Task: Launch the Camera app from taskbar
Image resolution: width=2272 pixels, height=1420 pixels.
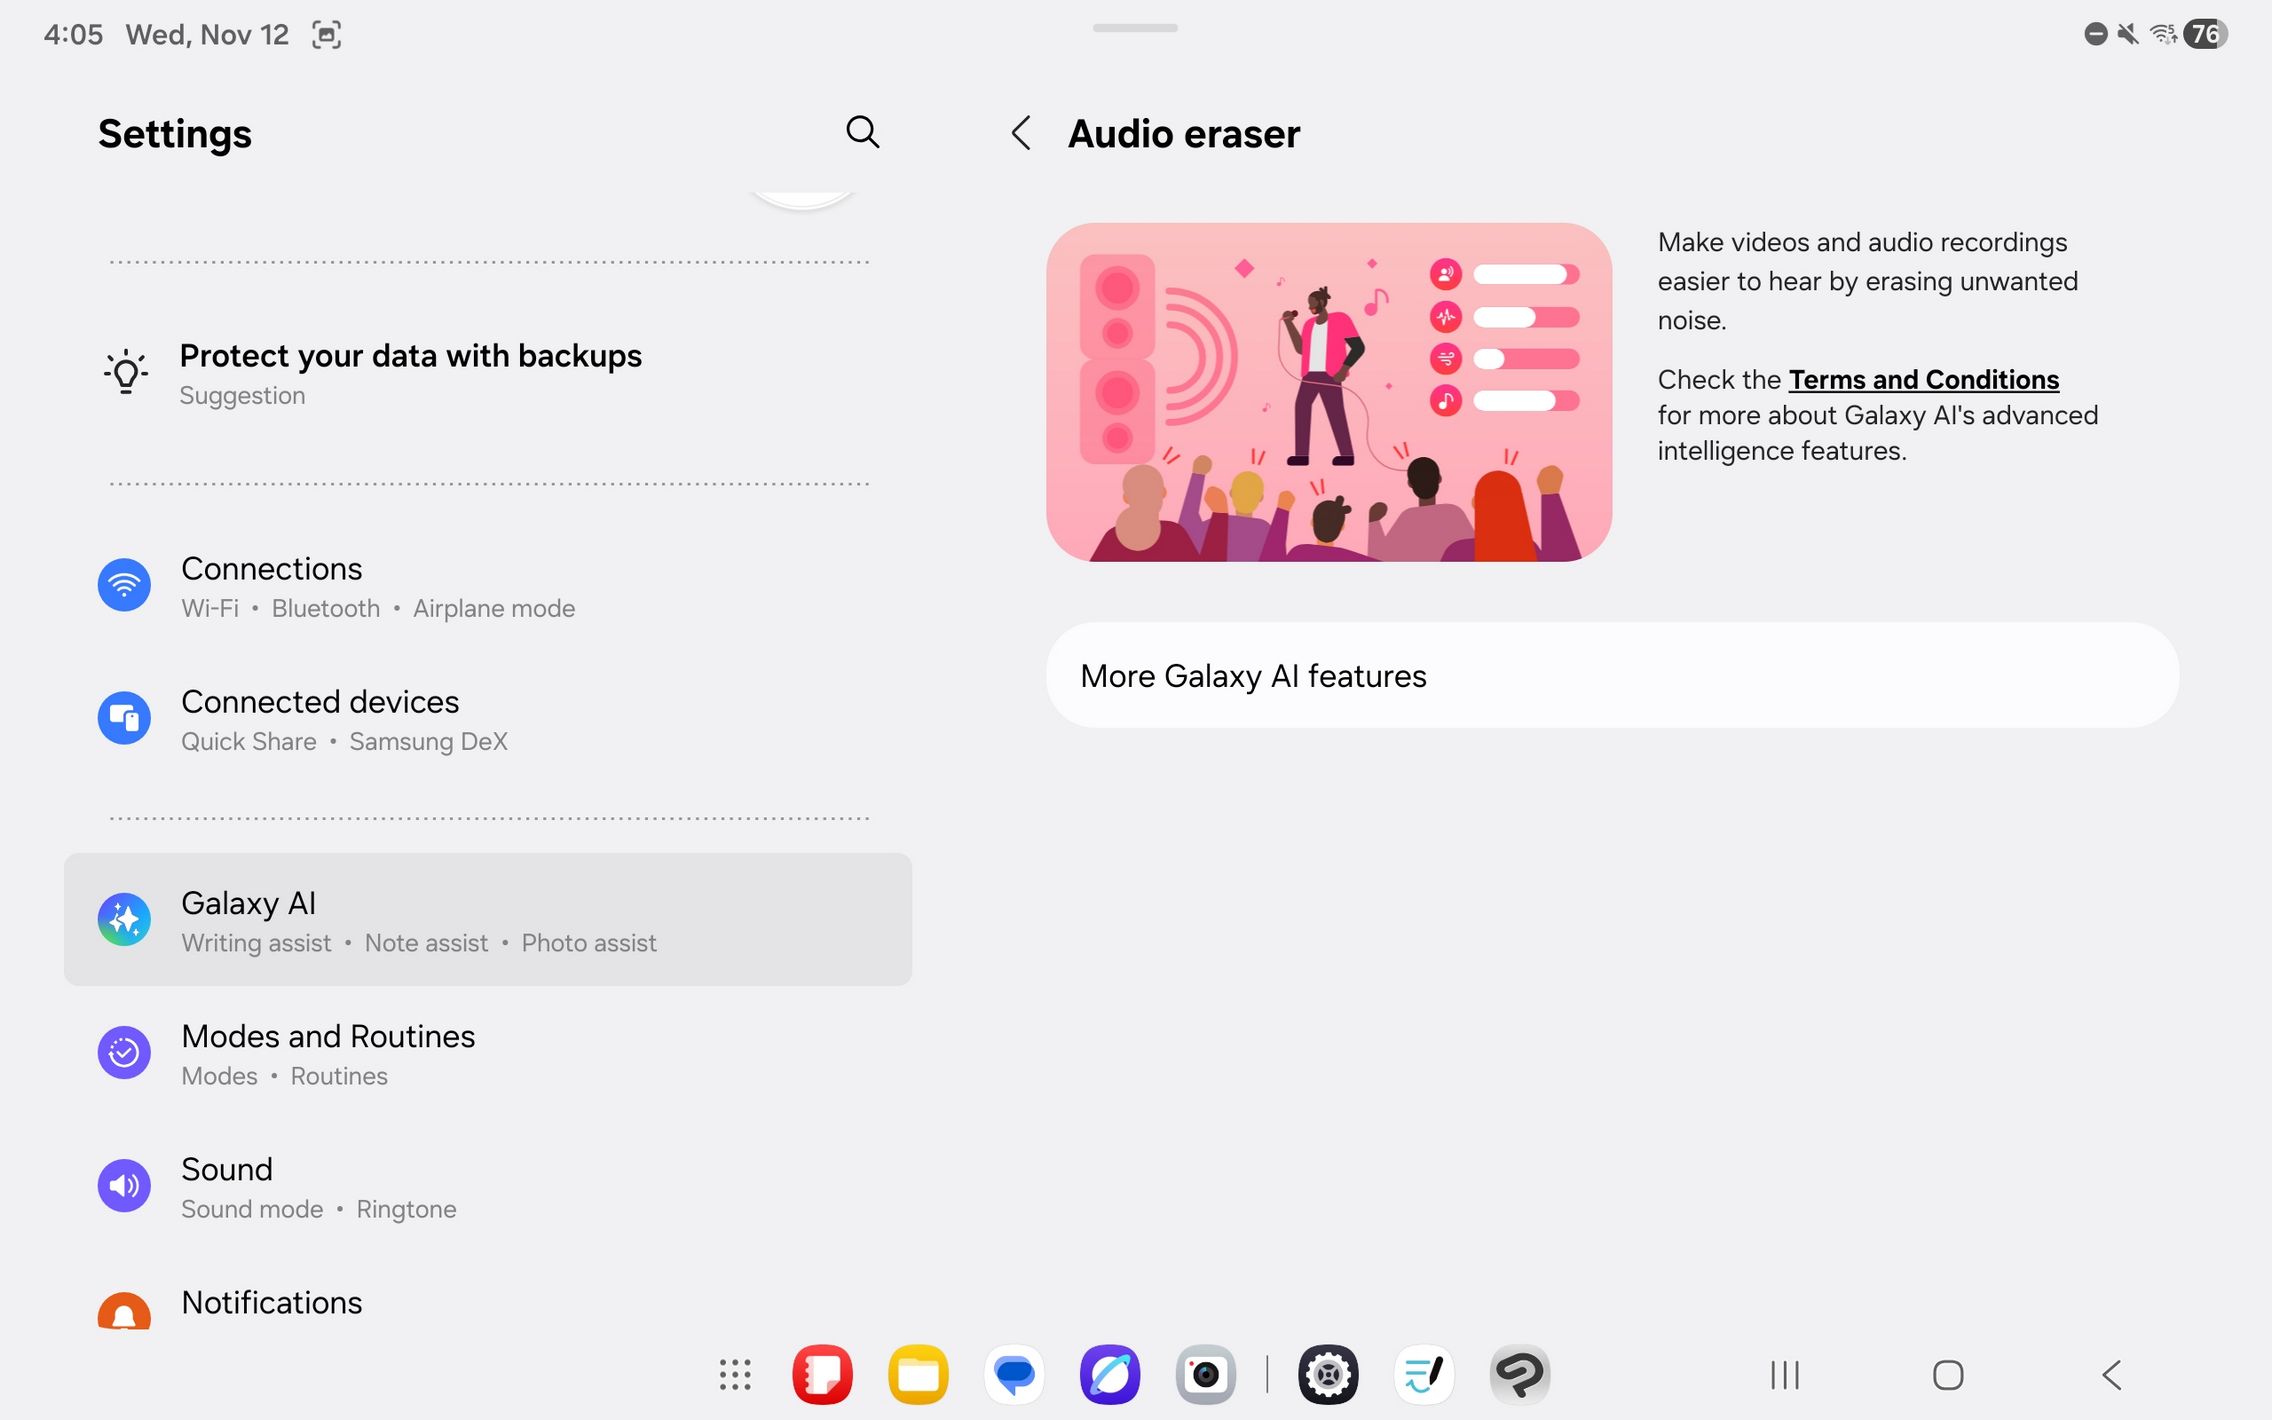Action: [1205, 1375]
